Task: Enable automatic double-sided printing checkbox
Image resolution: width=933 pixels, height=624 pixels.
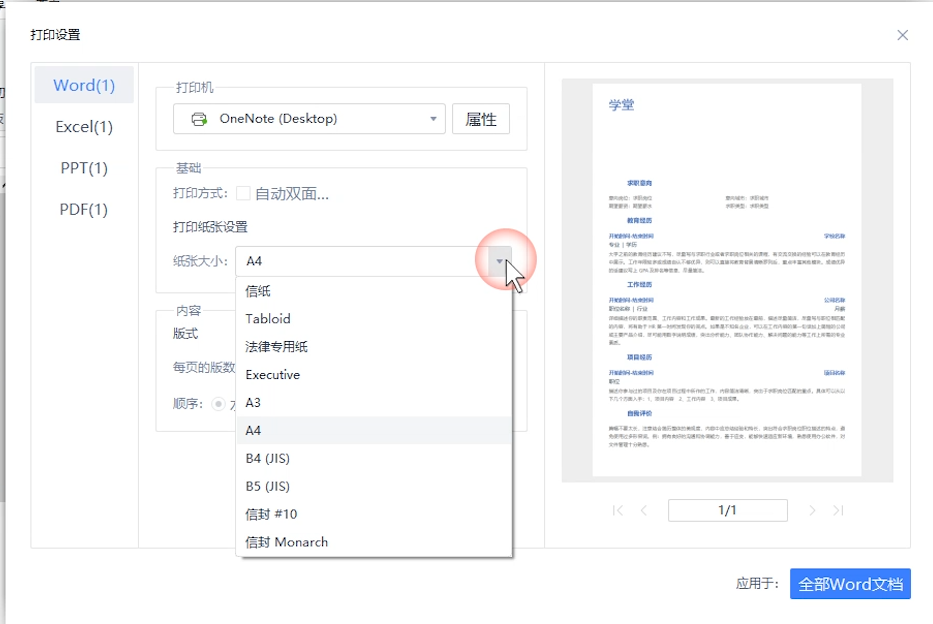Action: (243, 194)
